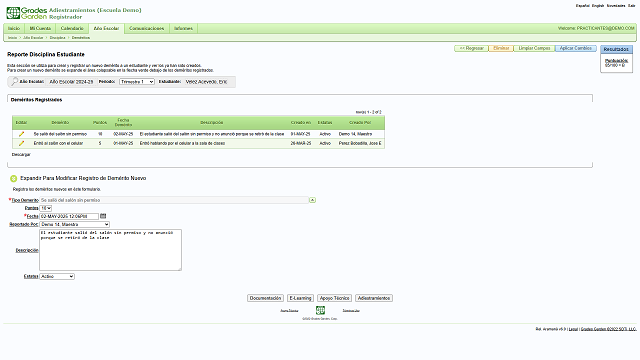Sort by the Estatus column header
Screen dimensions: 640x360
pos(325,122)
